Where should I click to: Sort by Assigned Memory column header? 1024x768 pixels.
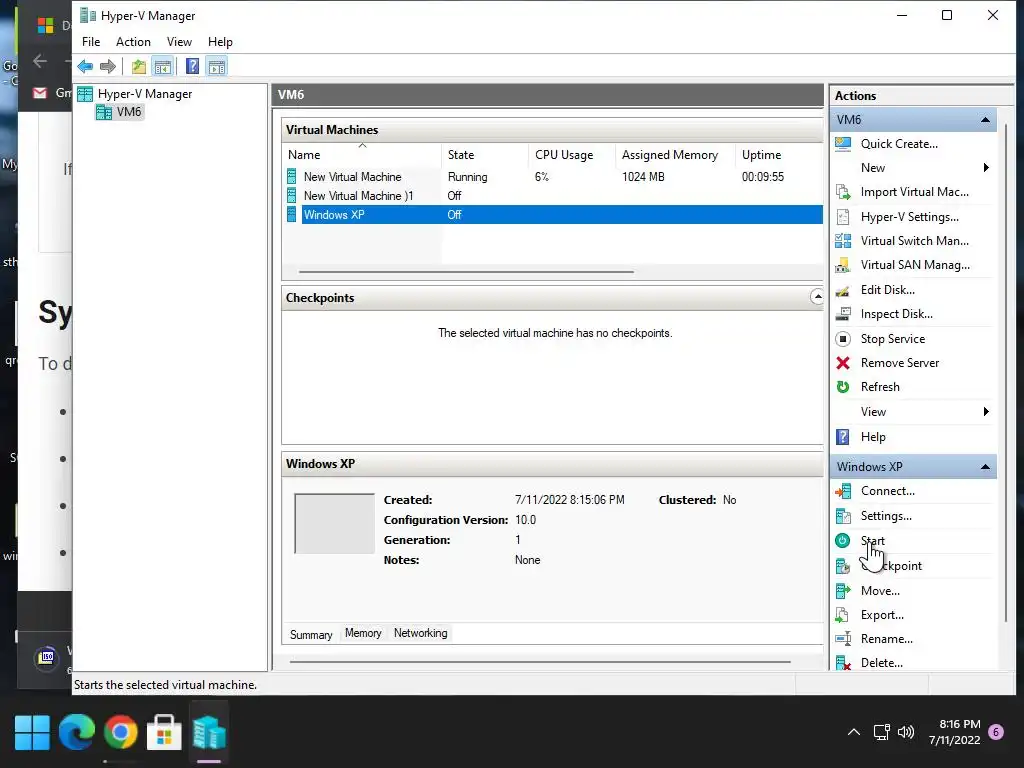click(x=675, y=155)
